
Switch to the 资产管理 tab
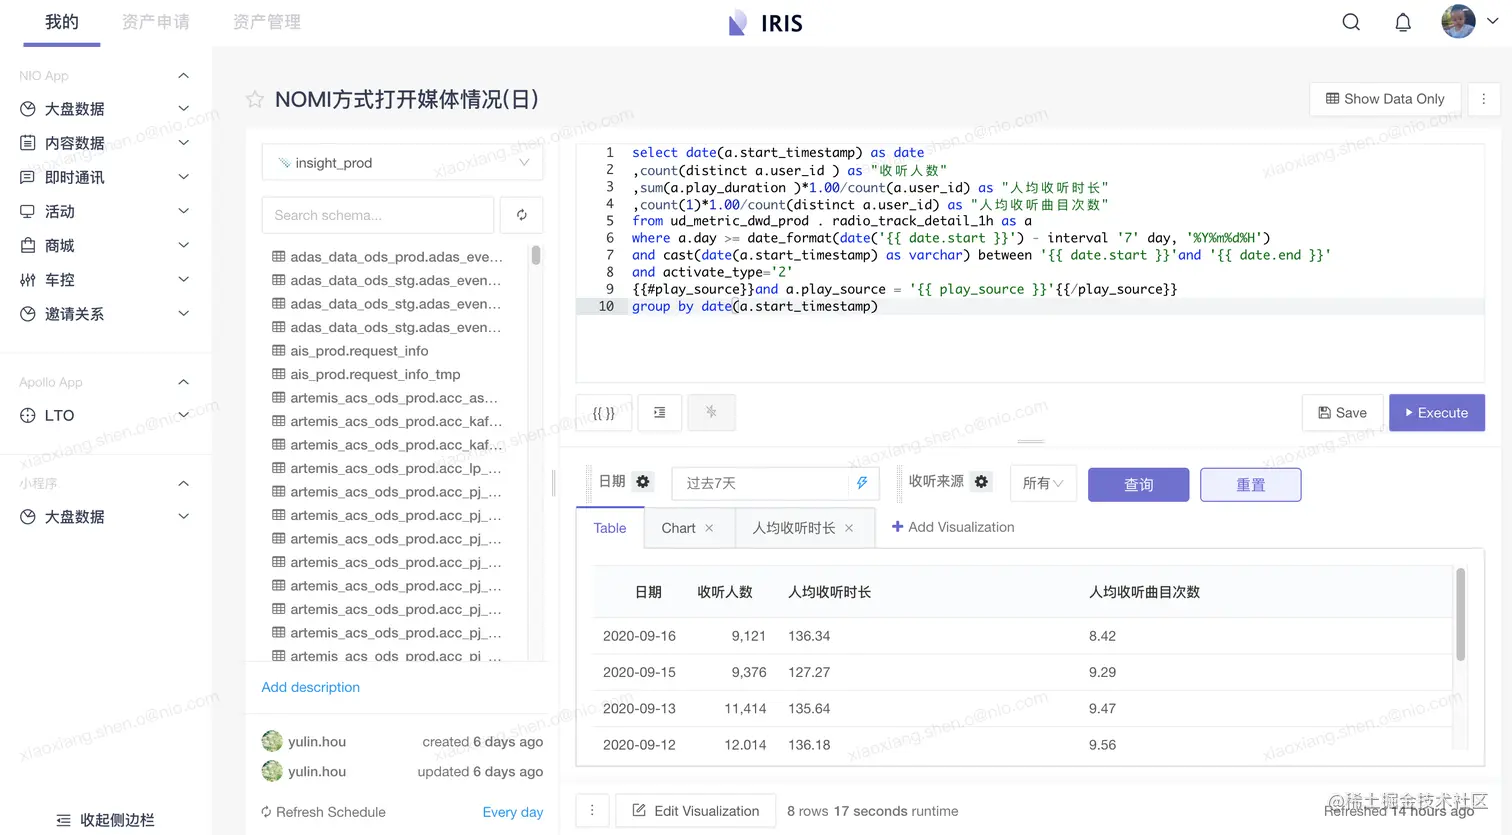267,22
